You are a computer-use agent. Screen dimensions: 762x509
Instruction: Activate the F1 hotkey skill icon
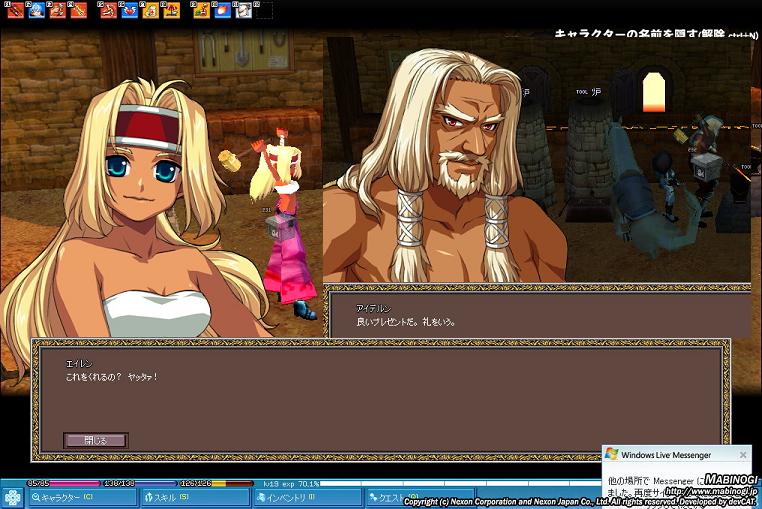[16, 10]
